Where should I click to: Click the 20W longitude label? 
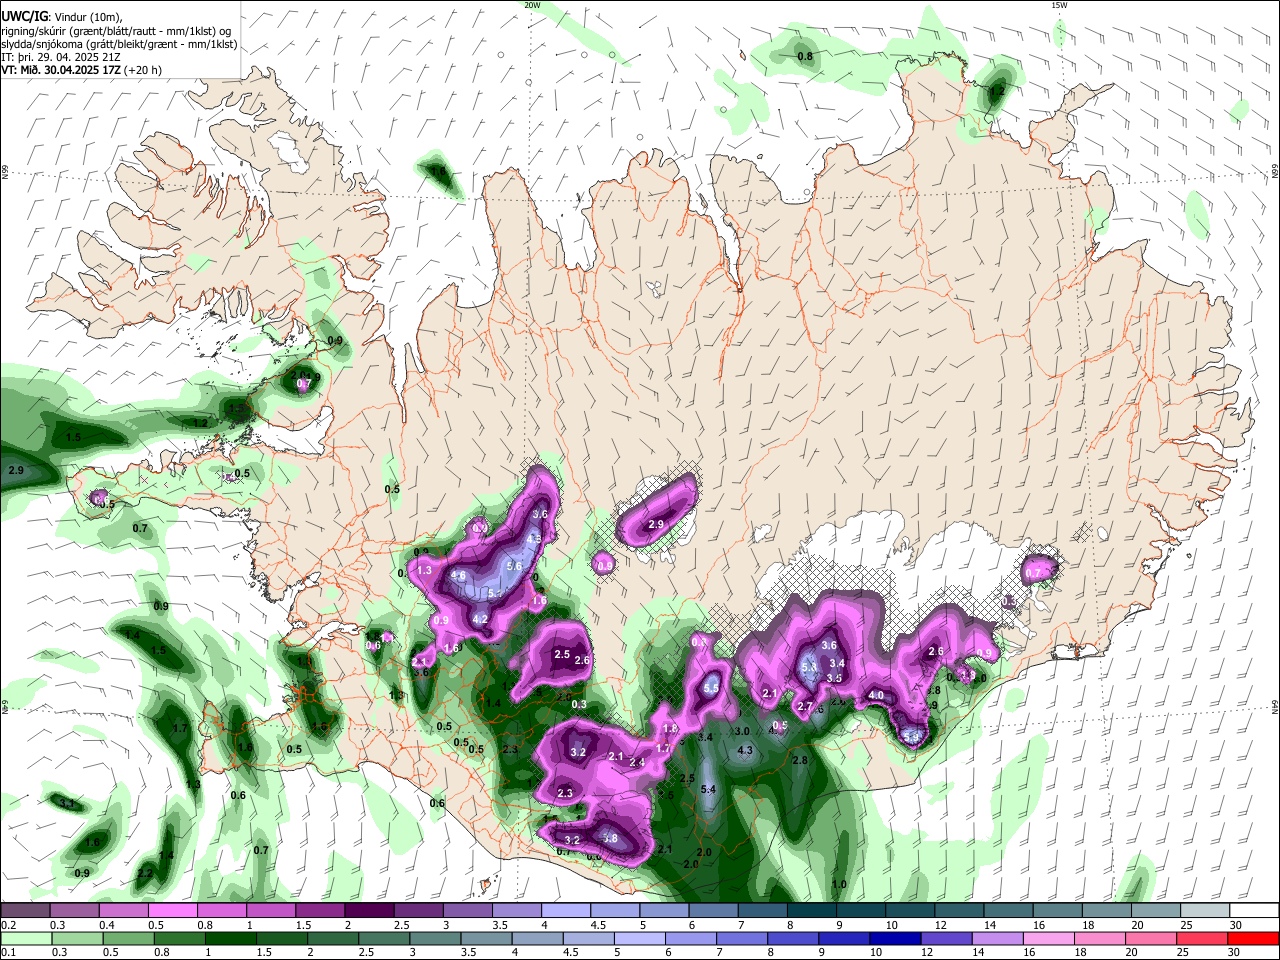click(532, 5)
